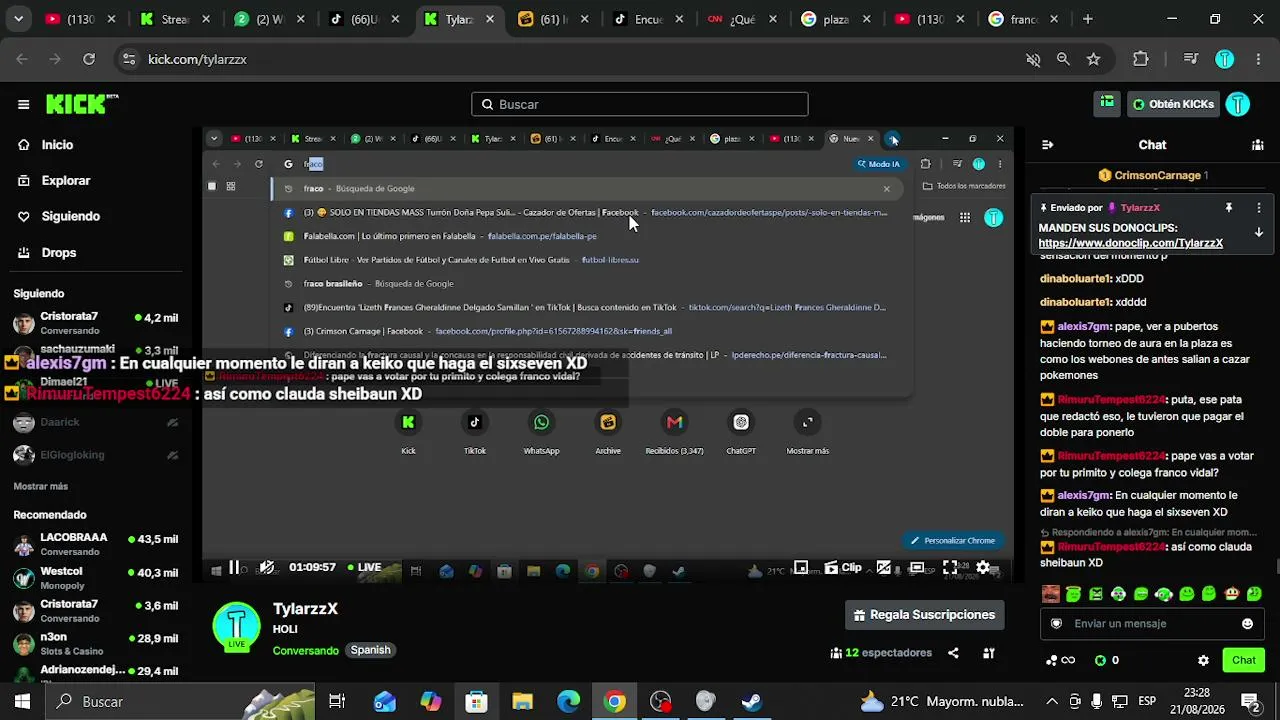Open the Kick profile avatar menu
The height and width of the screenshot is (720, 1280).
(1238, 104)
